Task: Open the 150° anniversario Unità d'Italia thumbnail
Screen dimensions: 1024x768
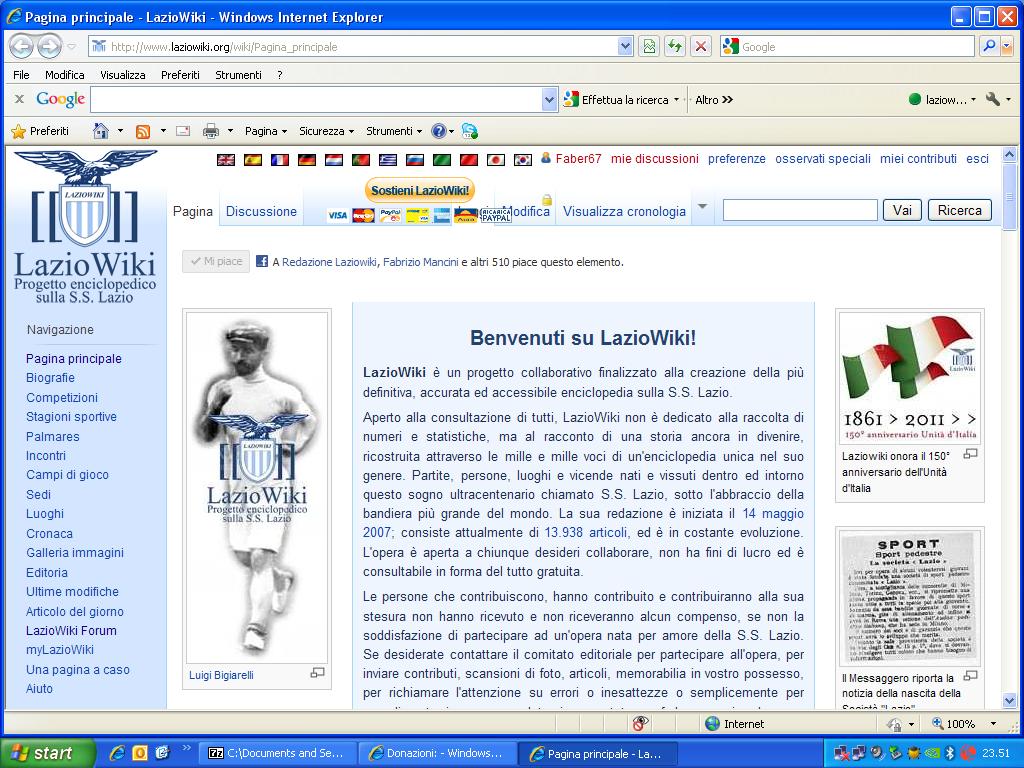Action: pos(909,377)
